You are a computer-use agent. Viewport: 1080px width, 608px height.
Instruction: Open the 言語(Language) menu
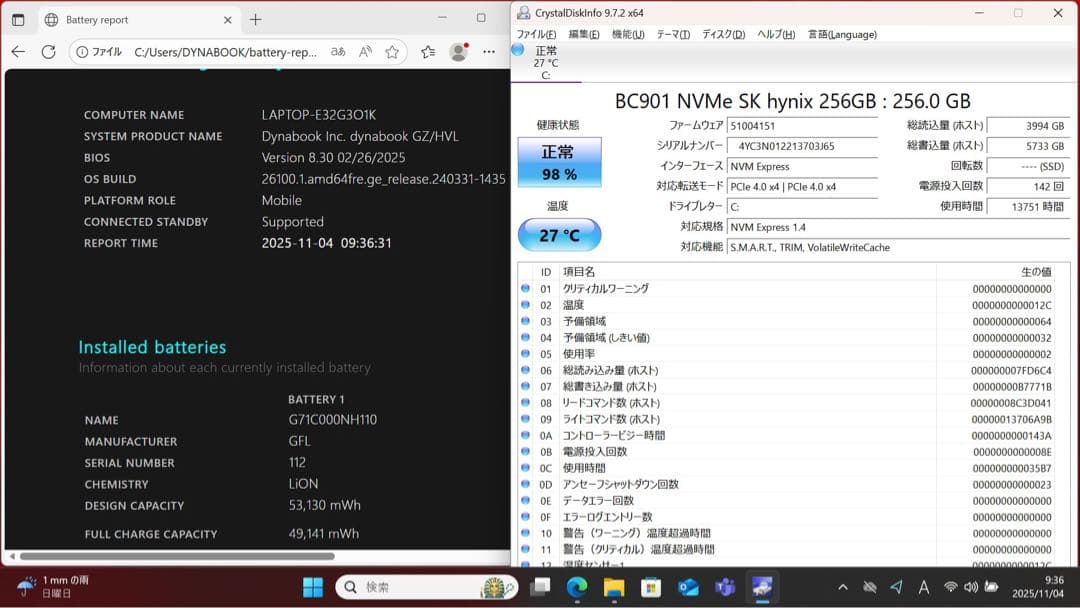pyautogui.click(x=842, y=33)
